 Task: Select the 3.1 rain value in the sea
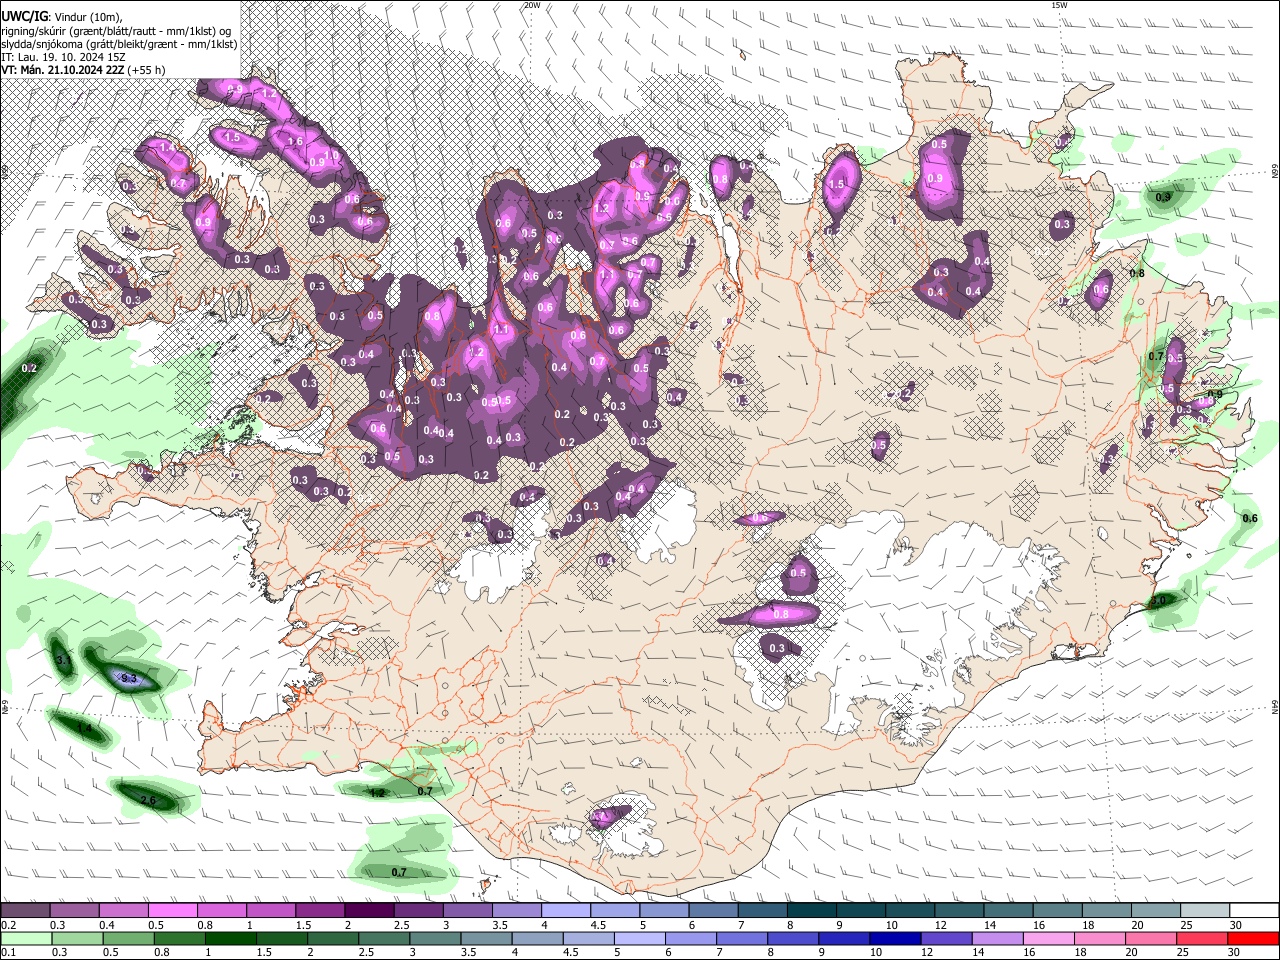coord(63,660)
